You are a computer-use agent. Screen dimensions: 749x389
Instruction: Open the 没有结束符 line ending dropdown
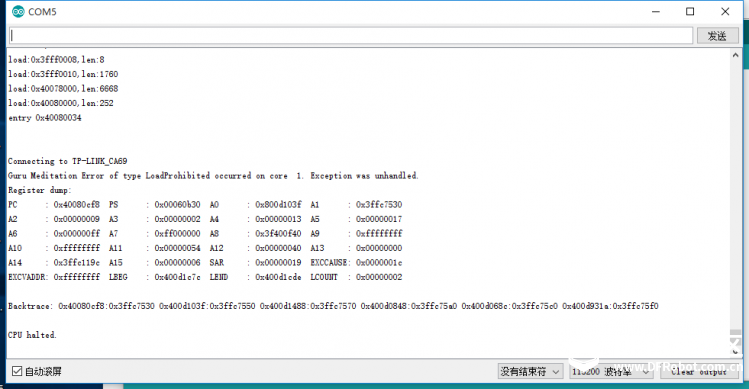pyautogui.click(x=530, y=371)
